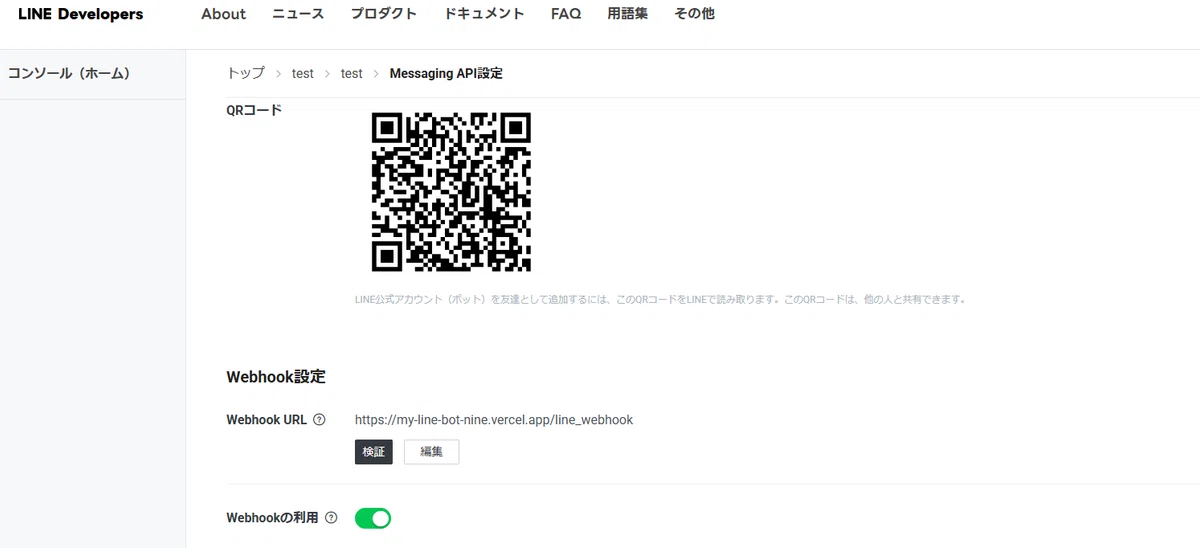Open the About menu item
This screenshot has width=1200, height=548.
[223, 14]
